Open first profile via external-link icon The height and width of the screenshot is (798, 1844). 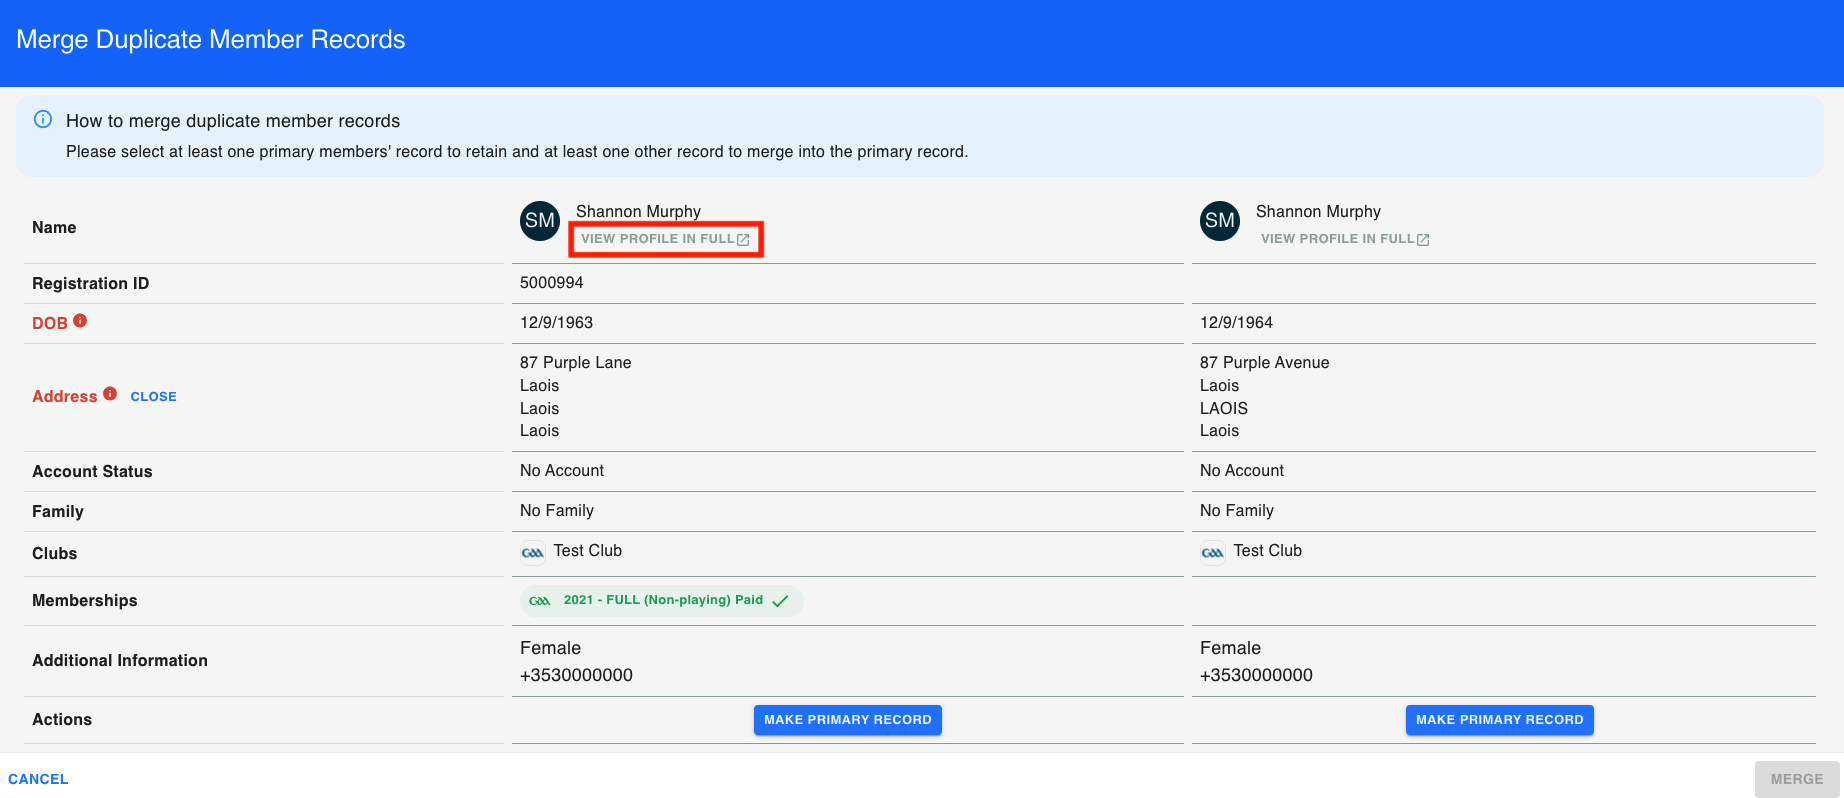click(743, 240)
